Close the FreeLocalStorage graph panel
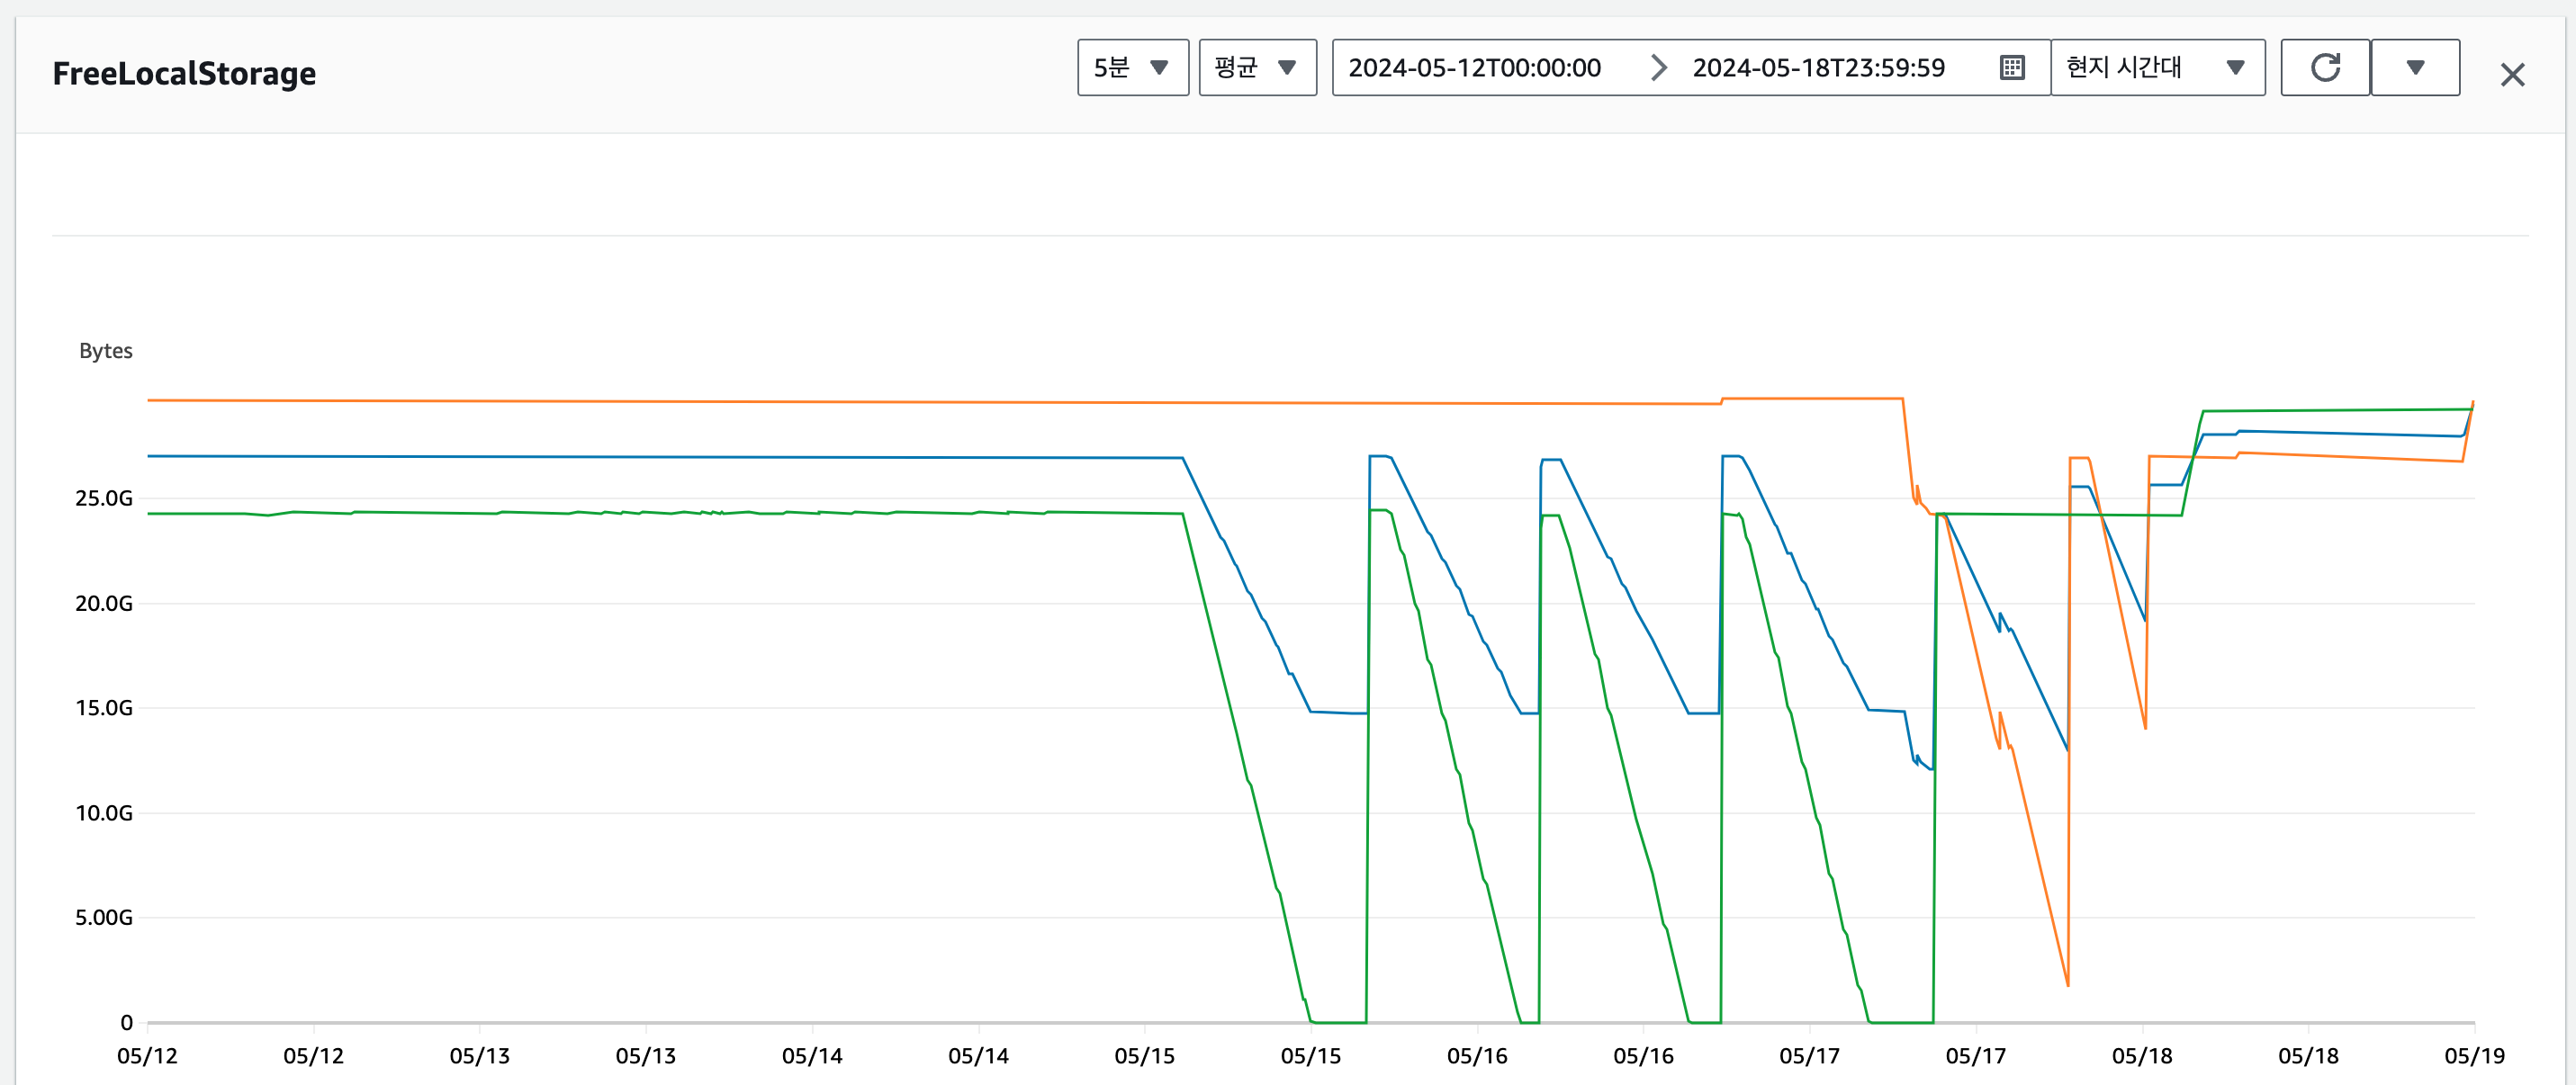The image size is (2576, 1085). click(2512, 75)
